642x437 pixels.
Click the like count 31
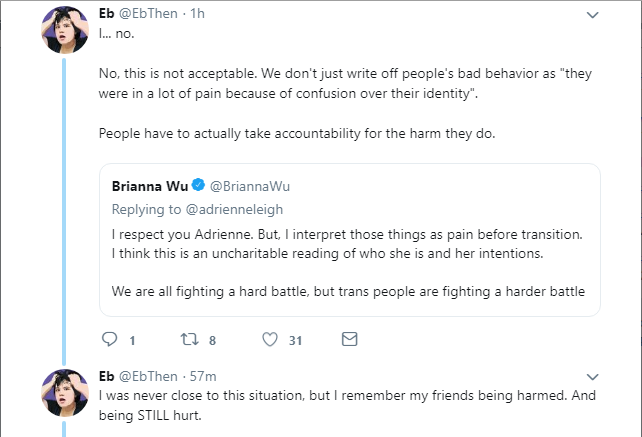point(296,340)
